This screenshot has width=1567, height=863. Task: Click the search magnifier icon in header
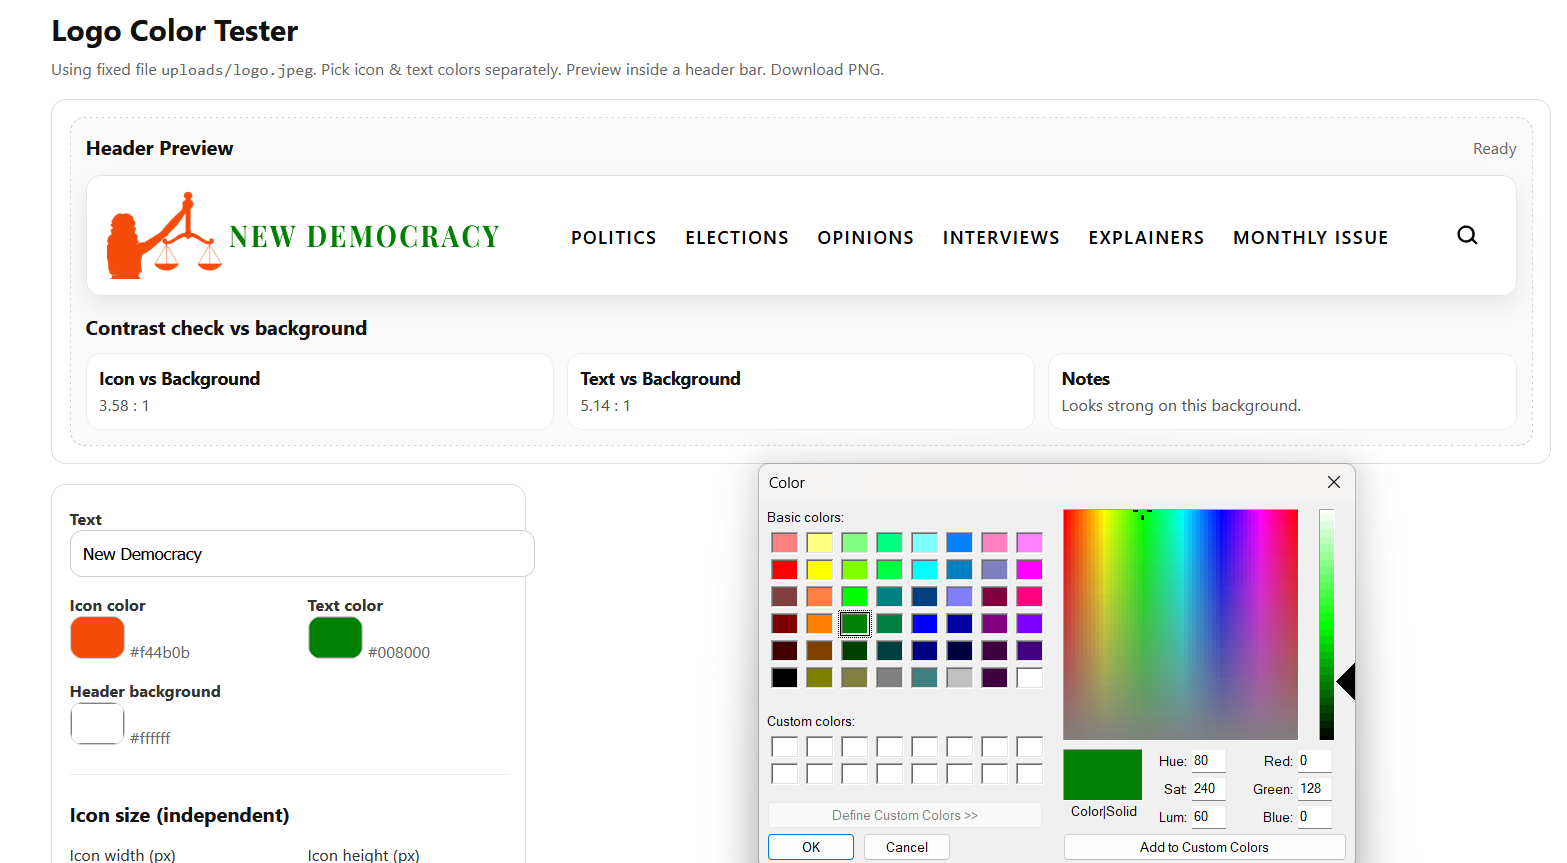1467,235
